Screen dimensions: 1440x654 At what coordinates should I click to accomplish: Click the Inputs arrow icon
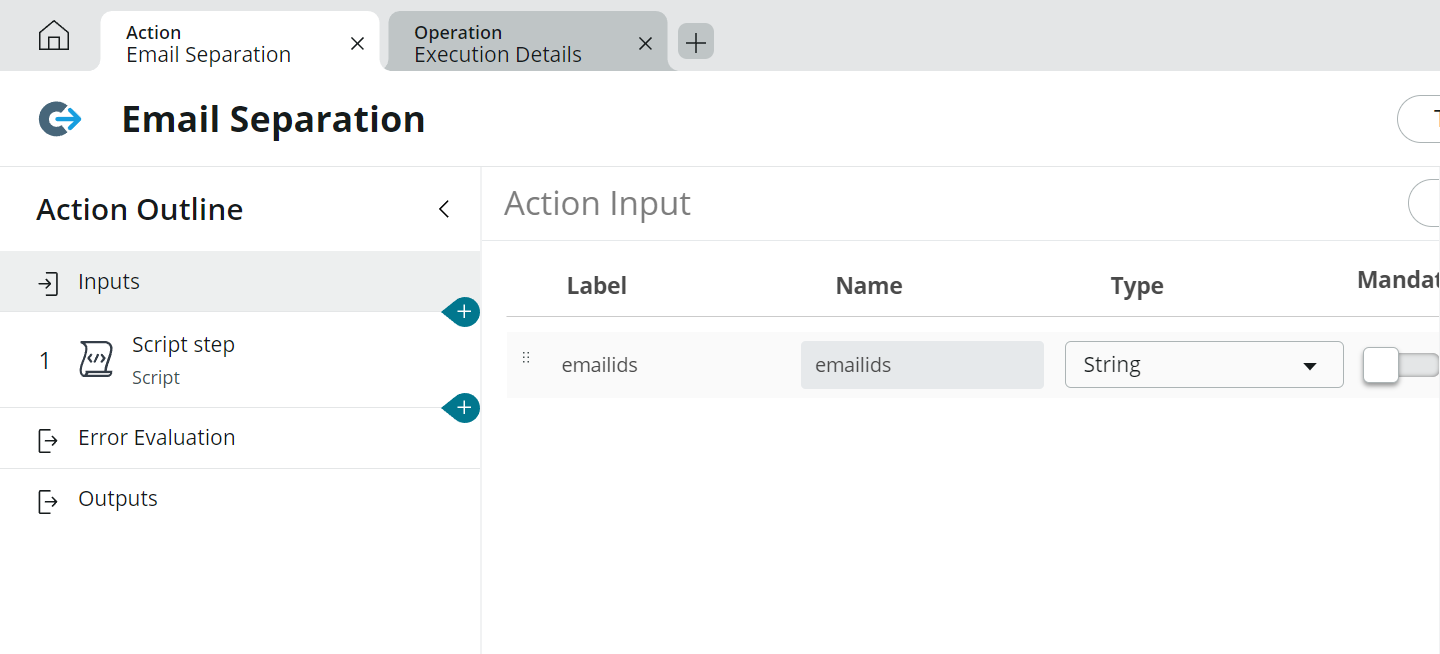[x=48, y=283]
